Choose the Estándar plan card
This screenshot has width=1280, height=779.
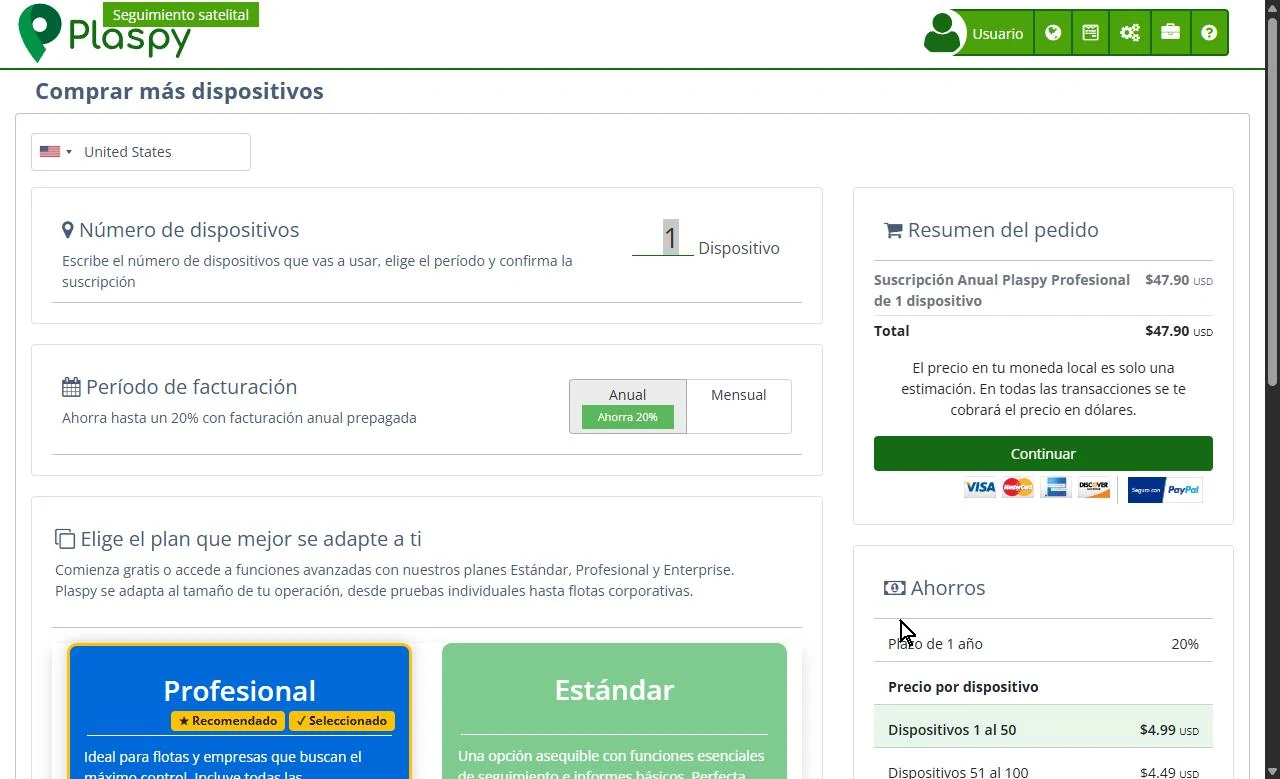(x=614, y=711)
